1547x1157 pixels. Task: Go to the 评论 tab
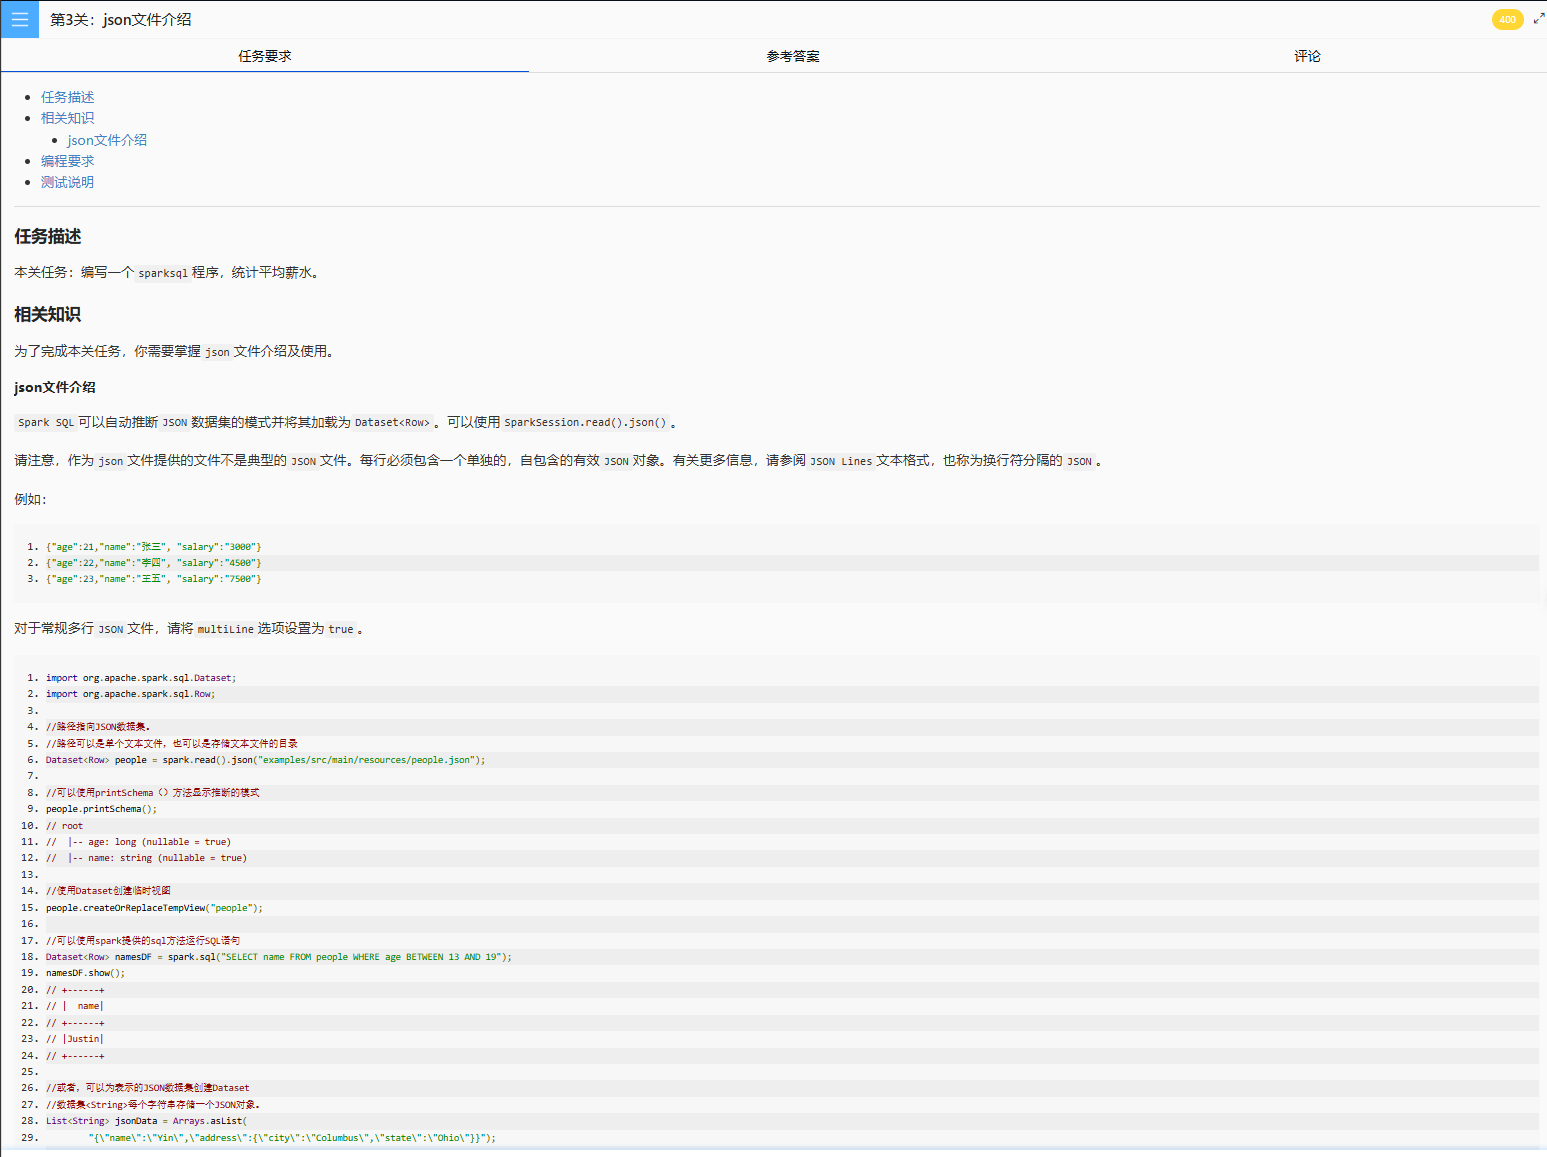(1307, 56)
